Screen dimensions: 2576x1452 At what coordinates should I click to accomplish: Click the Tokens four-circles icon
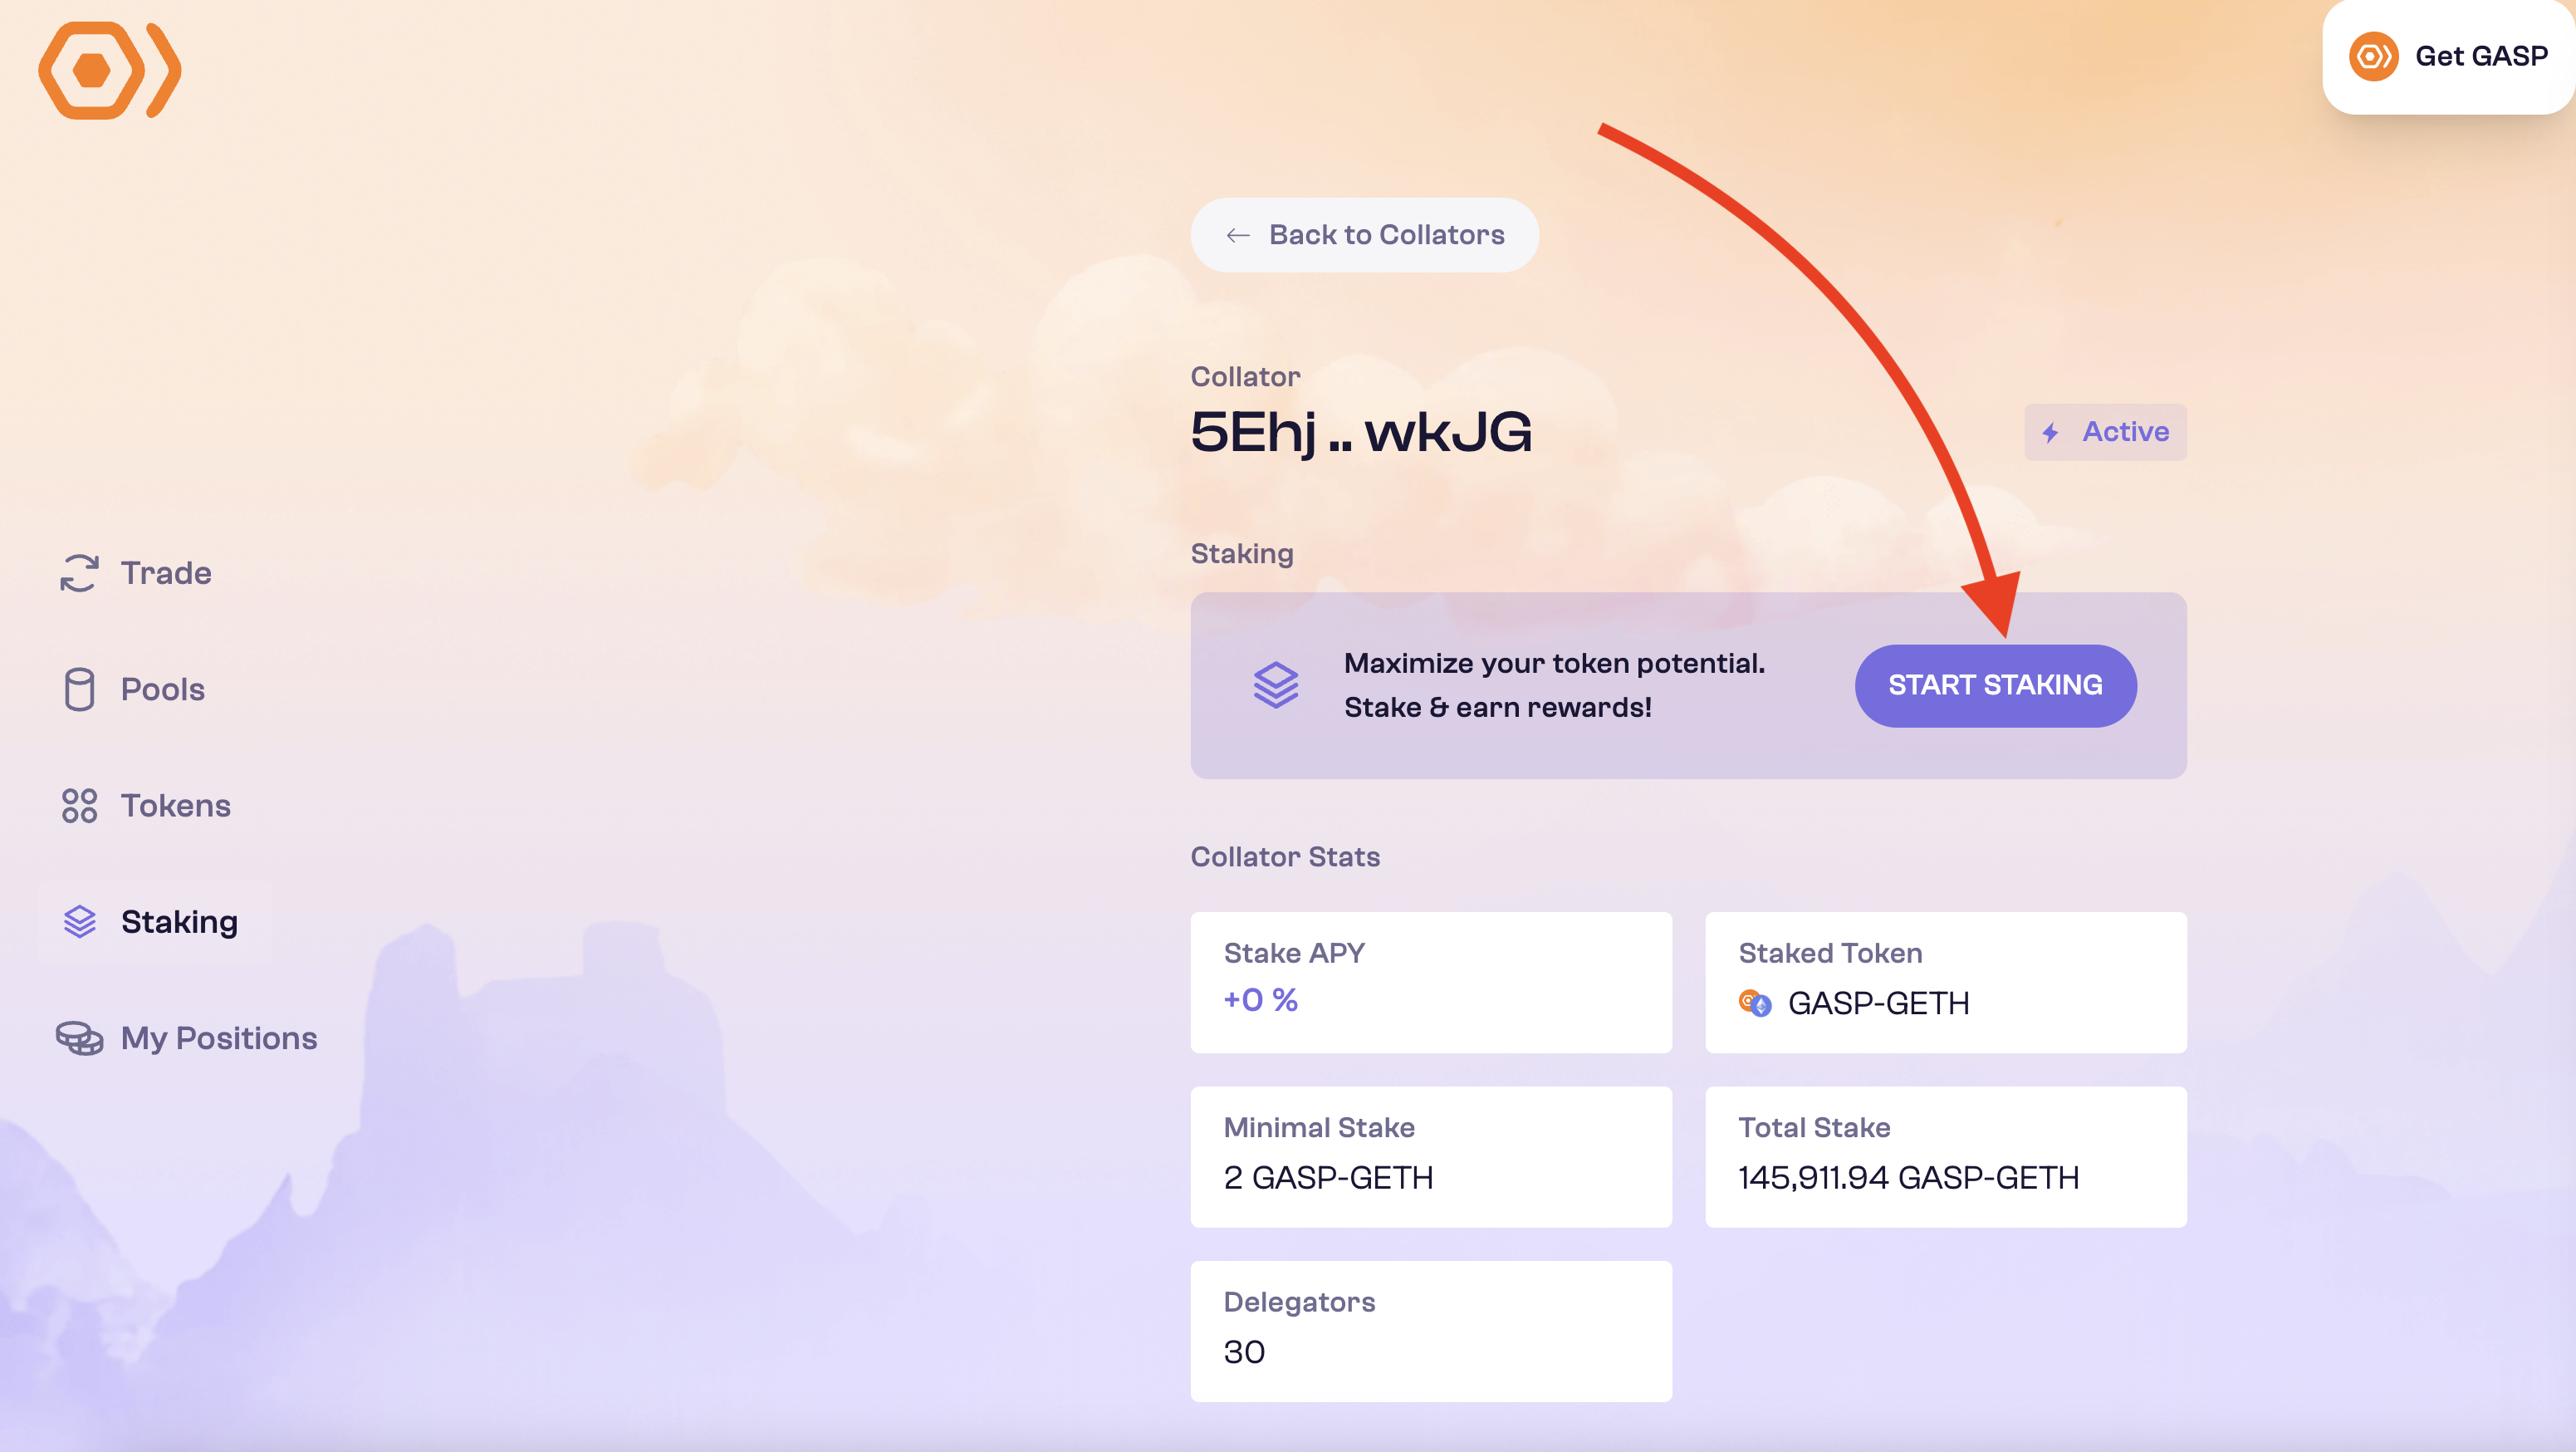(x=79, y=805)
